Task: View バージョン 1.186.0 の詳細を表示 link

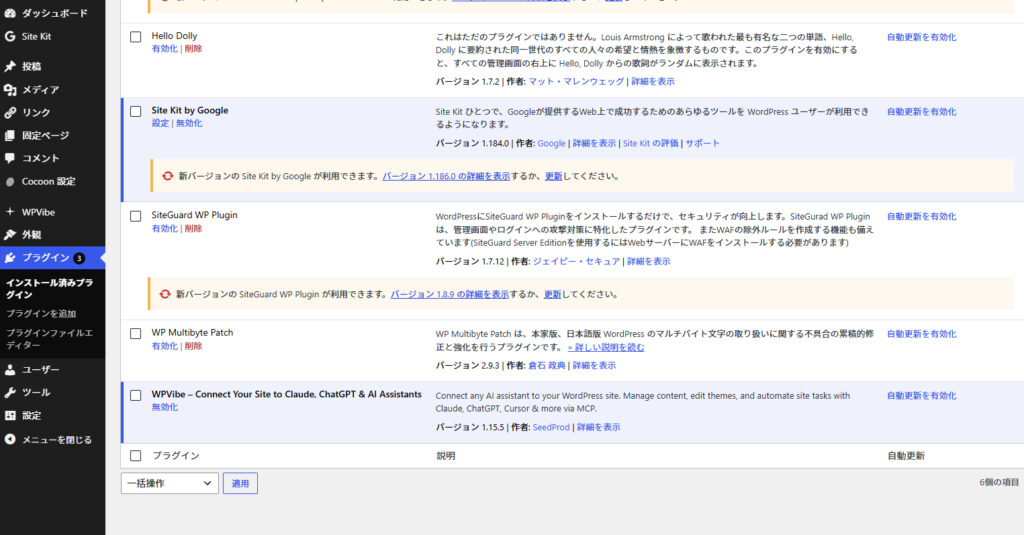Action: pos(446,176)
